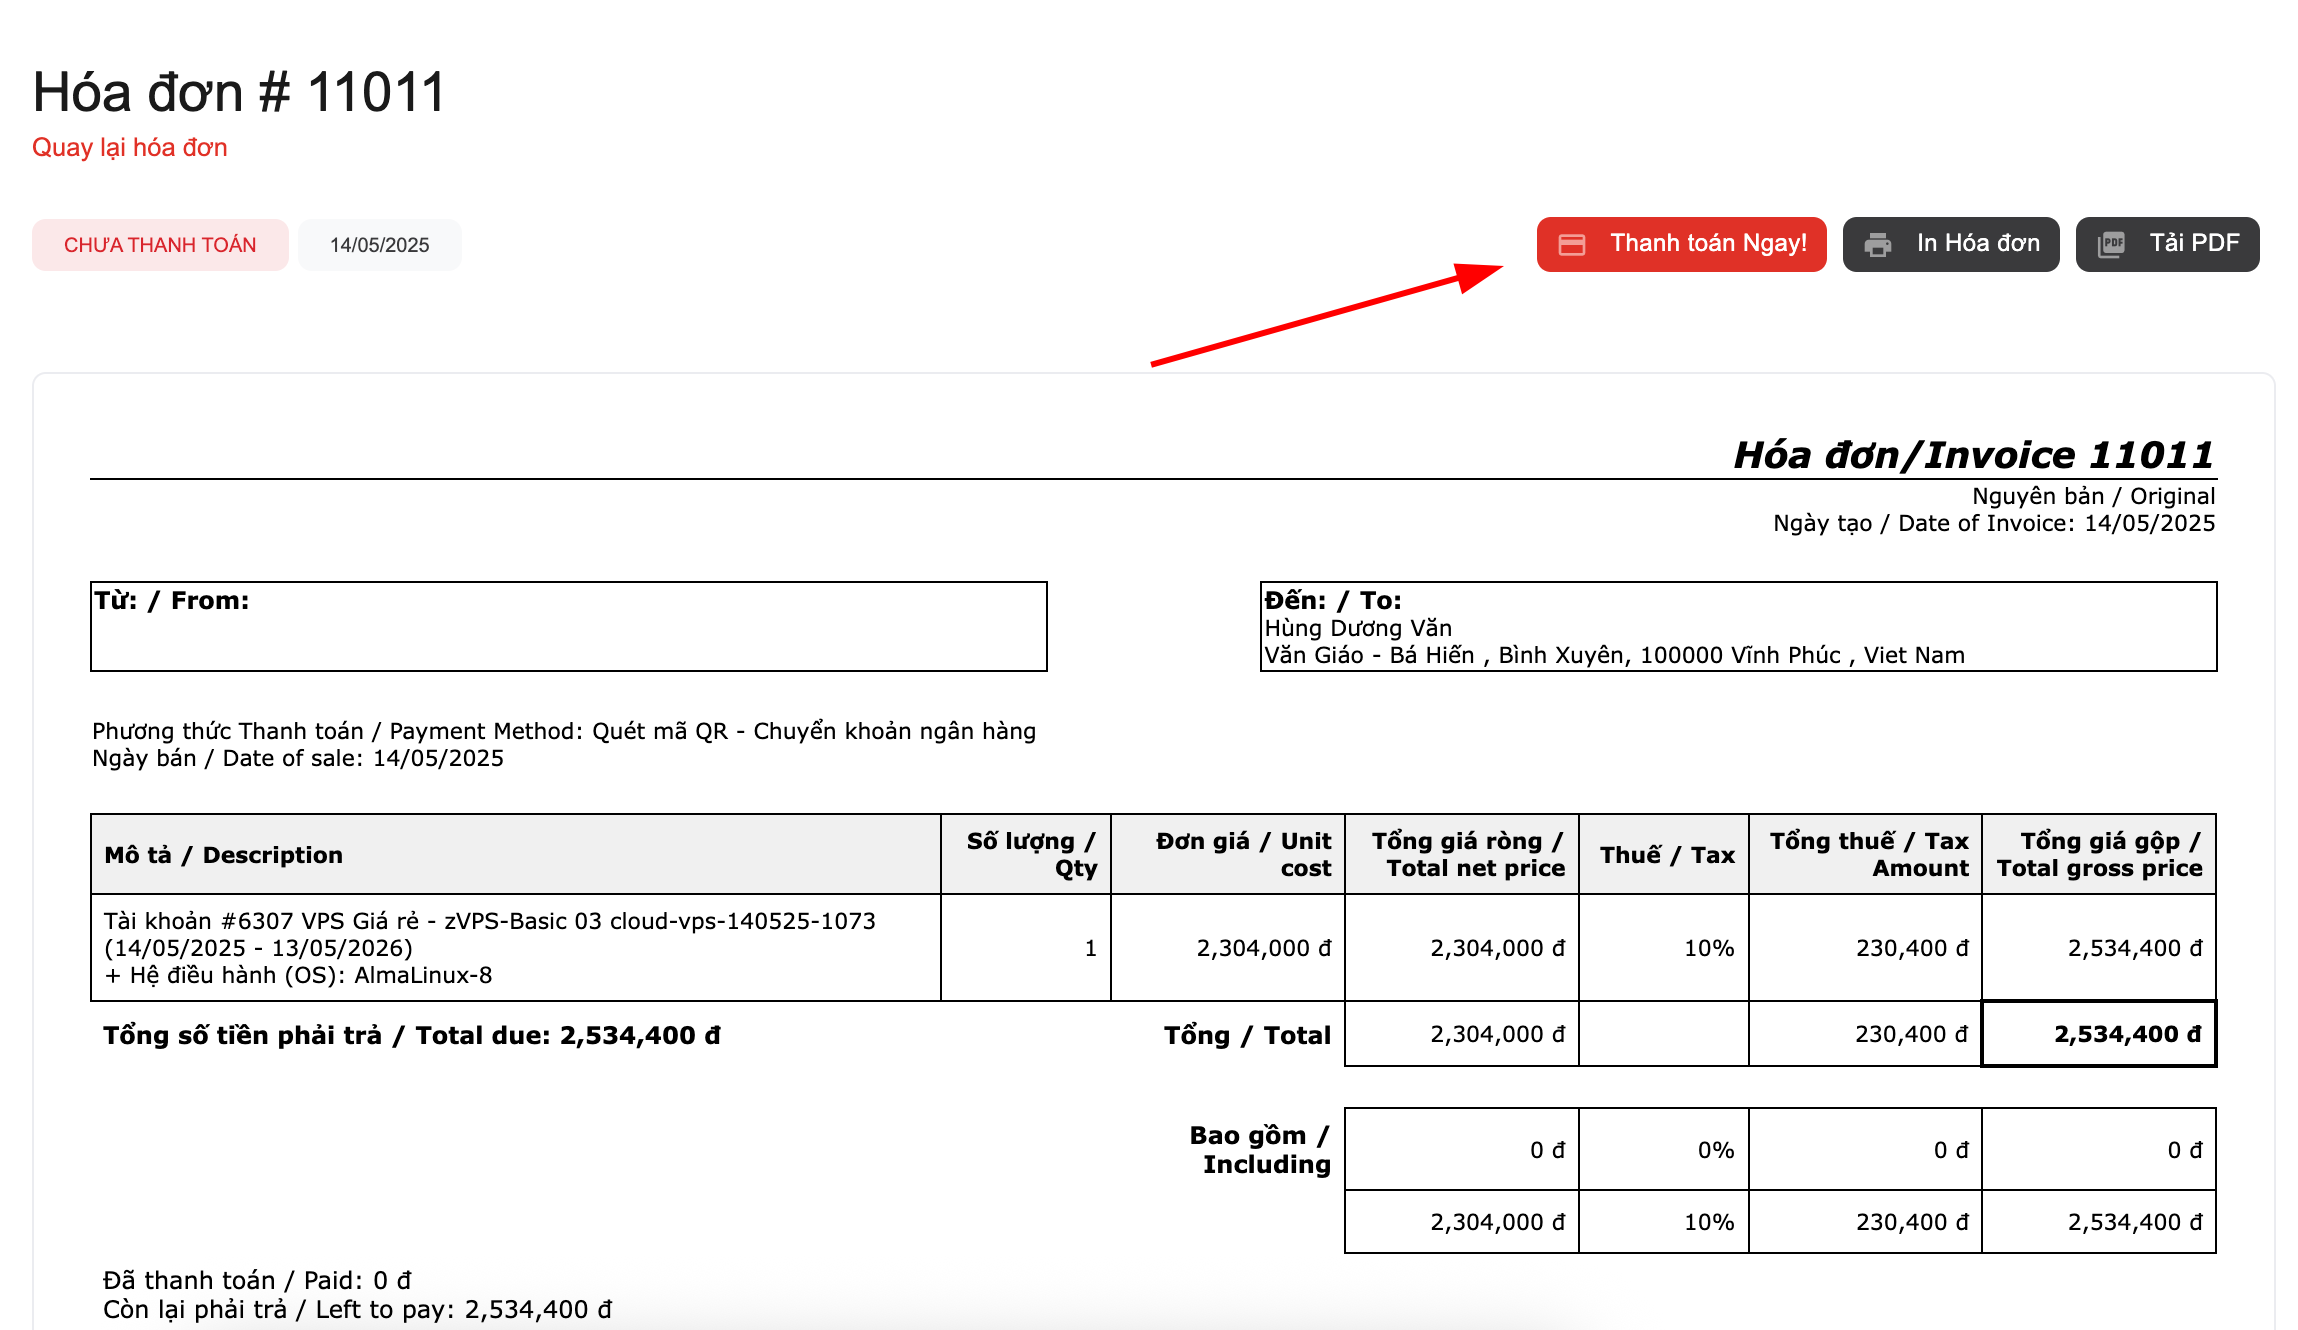2298x1330 pixels.
Task: Click the Hóa đơn/Invoice 11011 document title
Action: tap(1973, 454)
